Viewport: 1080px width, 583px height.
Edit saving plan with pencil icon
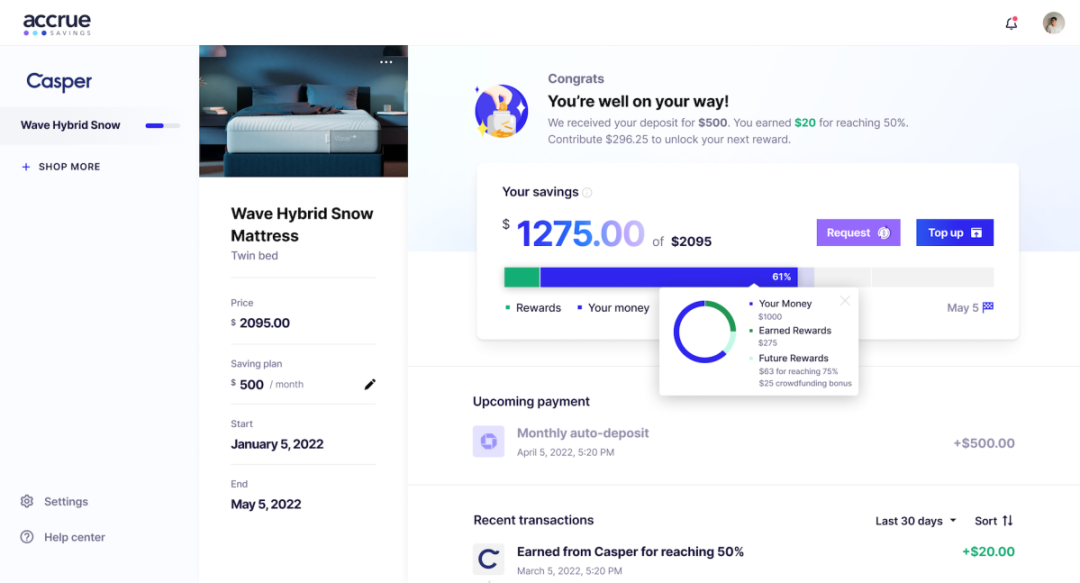[x=370, y=384]
